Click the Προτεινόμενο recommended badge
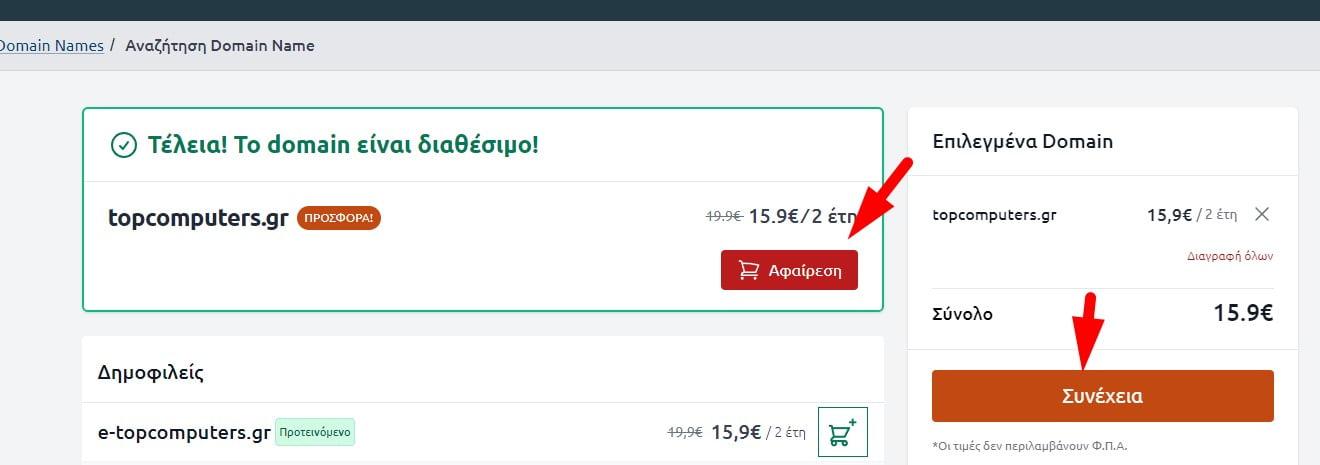The width and height of the screenshot is (1320, 465). (315, 433)
